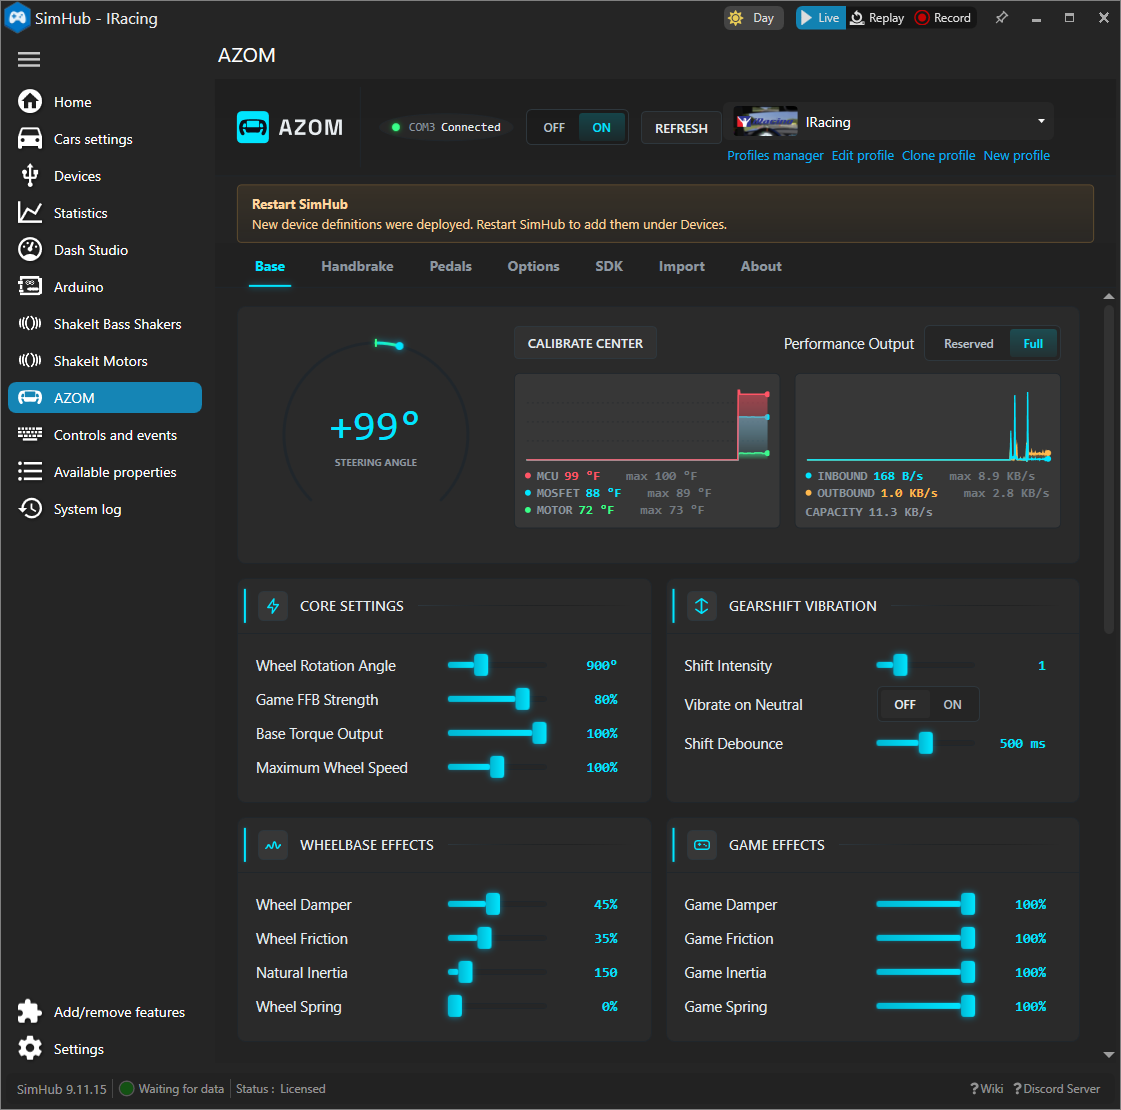
Task: Switch the AZOM plugin to ON
Action: tap(601, 127)
